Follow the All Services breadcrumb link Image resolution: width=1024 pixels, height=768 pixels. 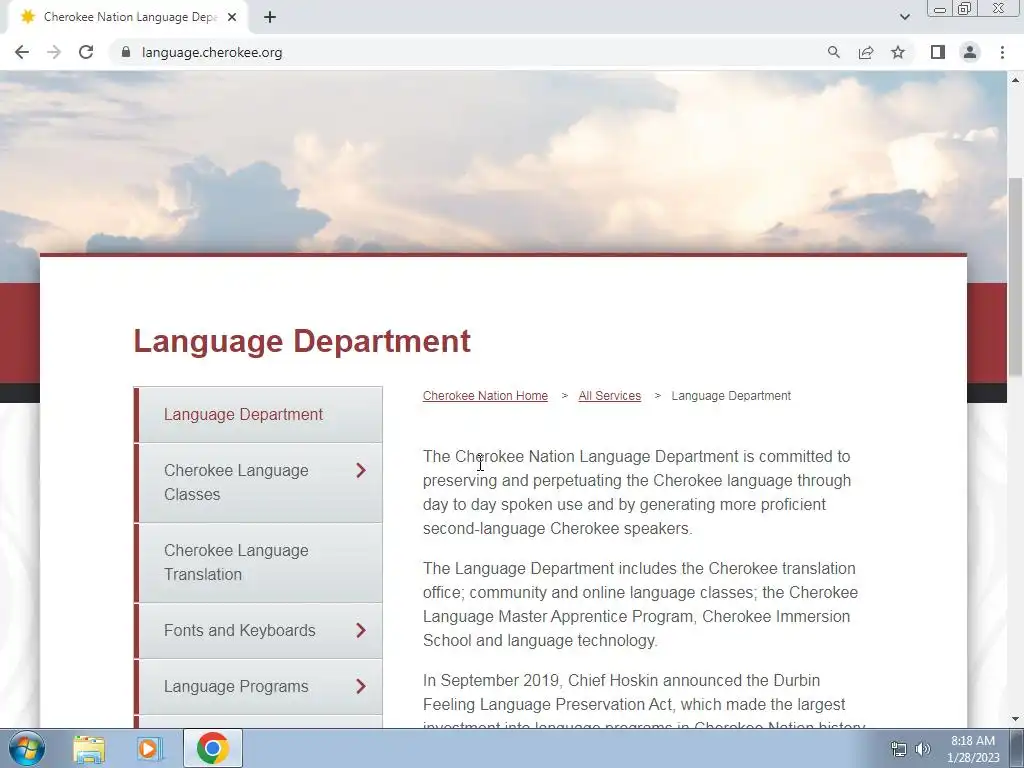tap(610, 396)
